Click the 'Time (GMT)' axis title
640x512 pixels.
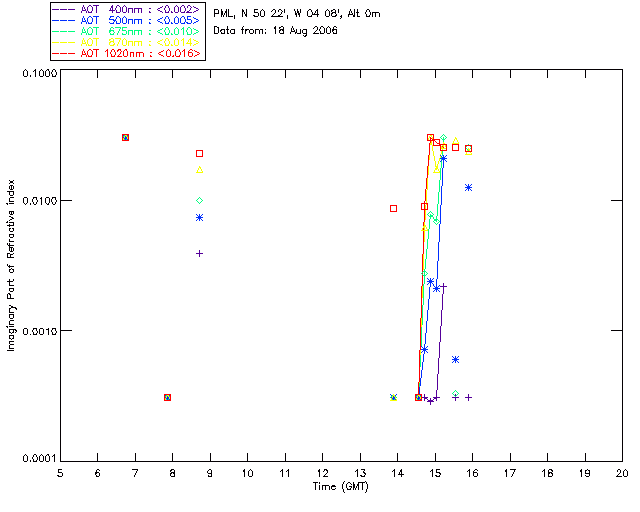click(x=341, y=487)
